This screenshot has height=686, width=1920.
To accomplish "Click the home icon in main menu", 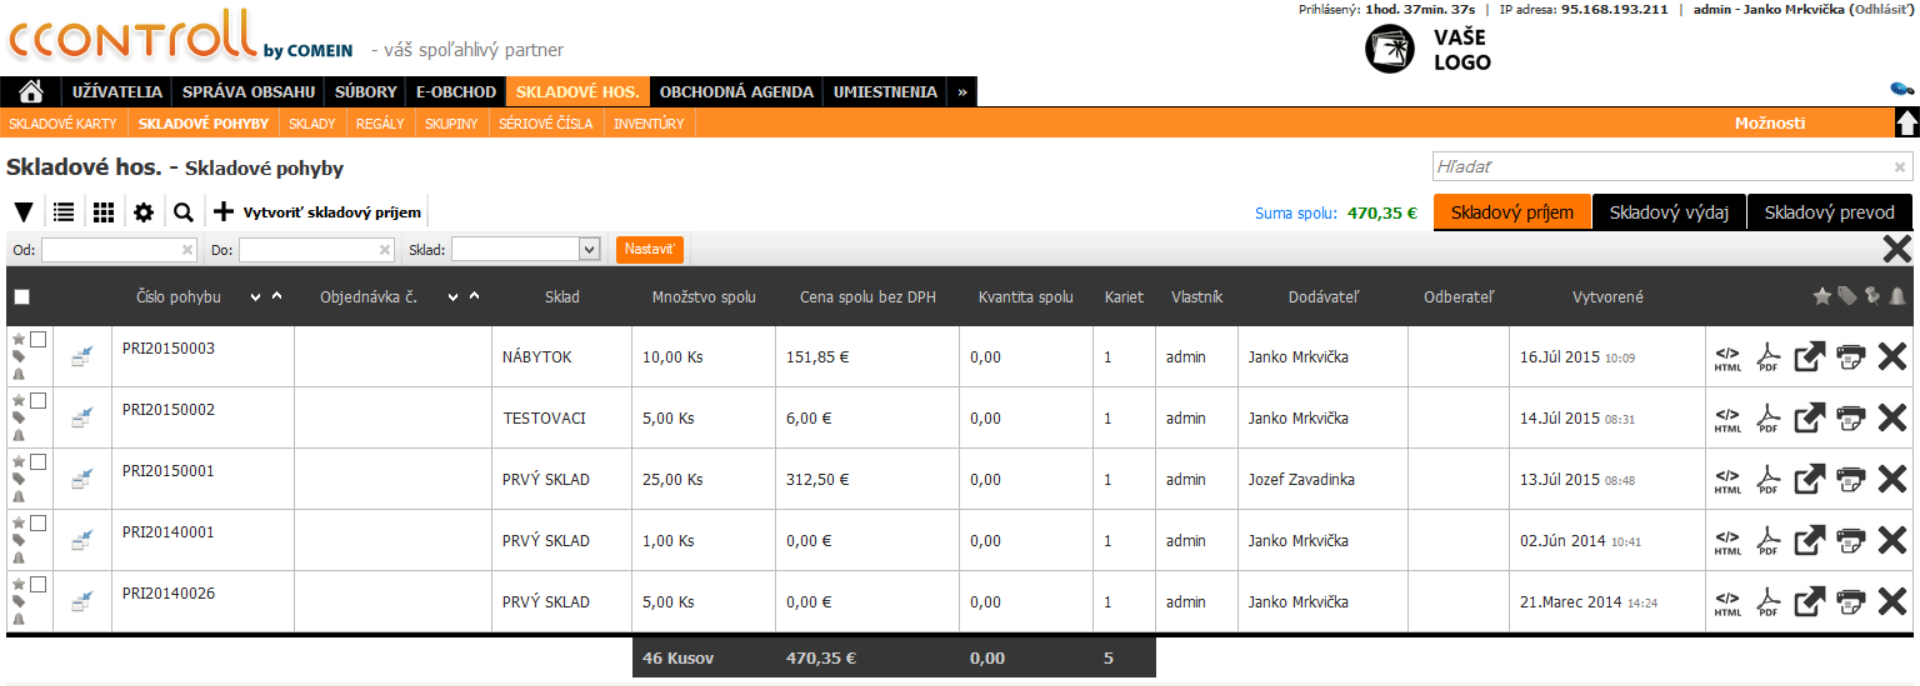I will coord(31,92).
